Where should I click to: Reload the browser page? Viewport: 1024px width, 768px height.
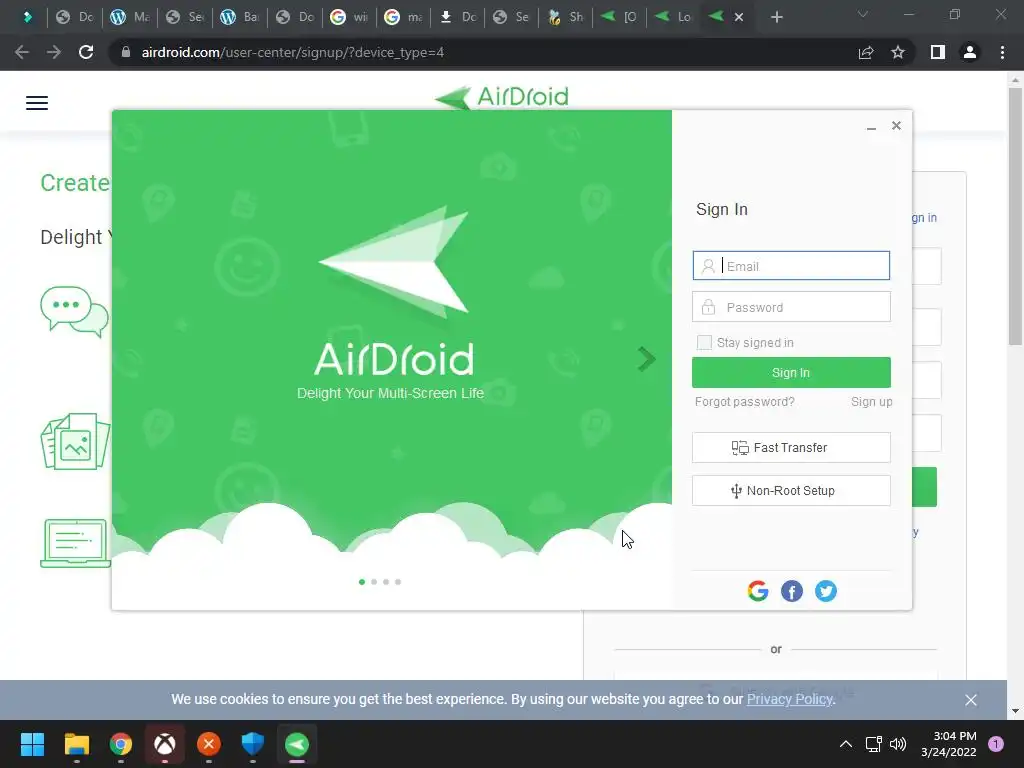86,52
